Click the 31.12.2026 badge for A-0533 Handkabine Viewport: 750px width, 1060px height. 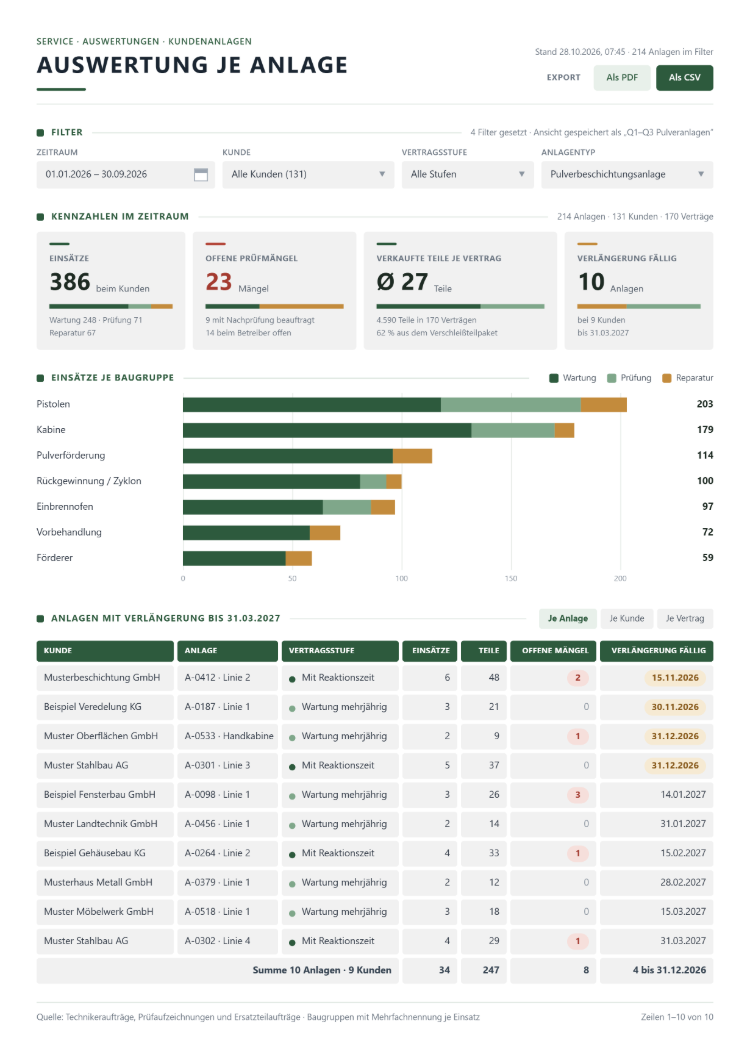point(675,736)
